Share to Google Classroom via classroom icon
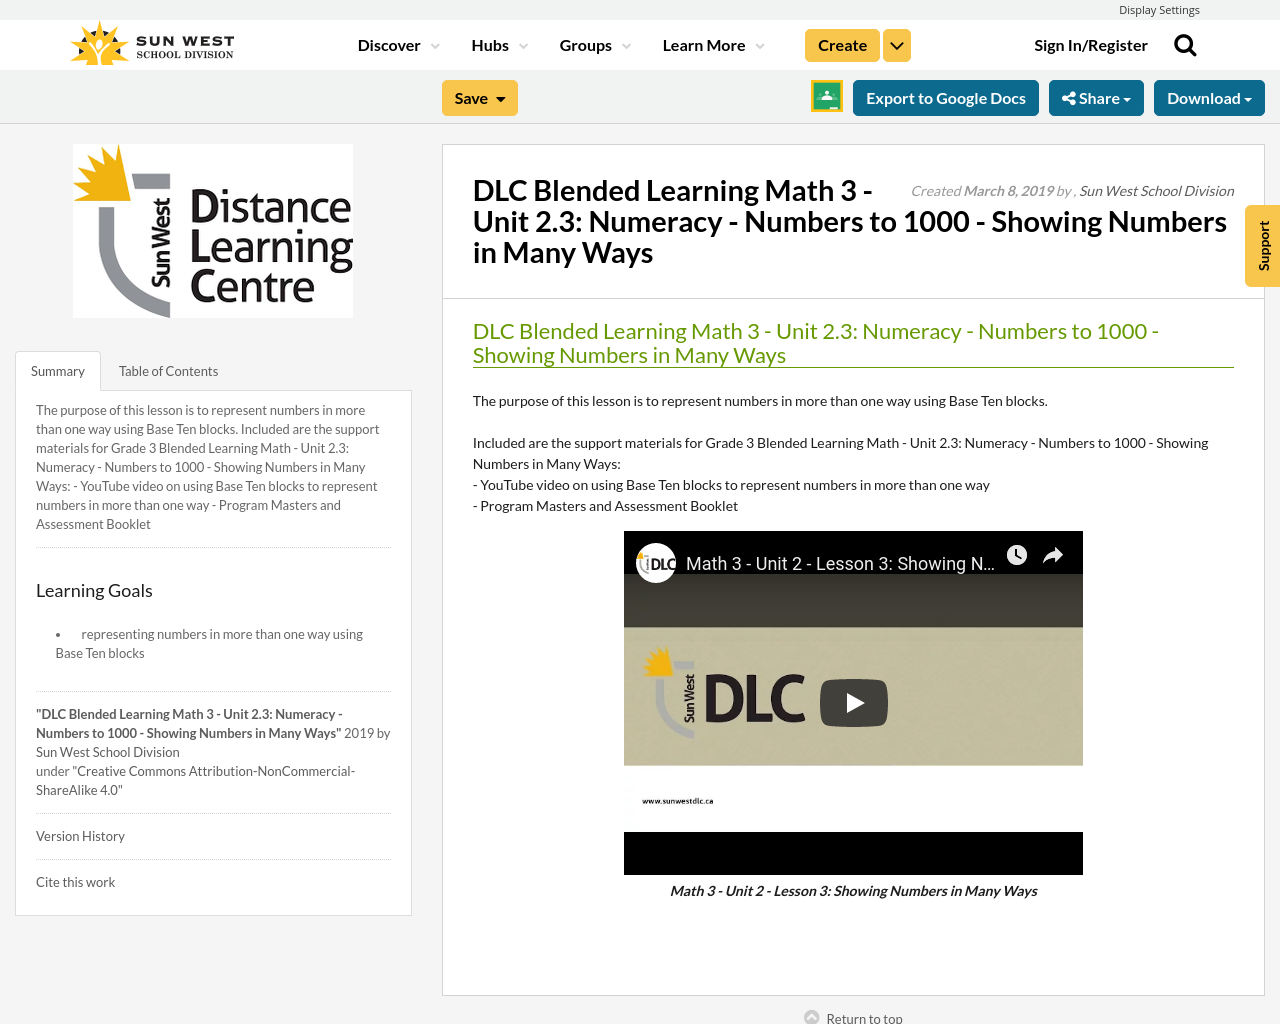The height and width of the screenshot is (1024, 1280). coord(825,95)
